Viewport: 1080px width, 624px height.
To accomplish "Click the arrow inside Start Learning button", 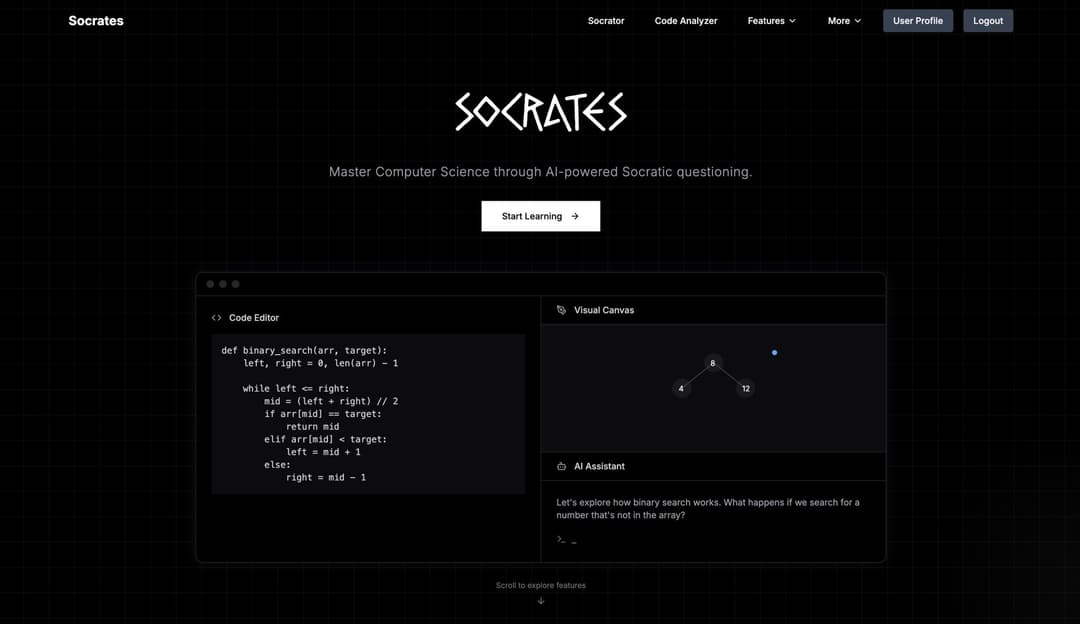I will (574, 216).
